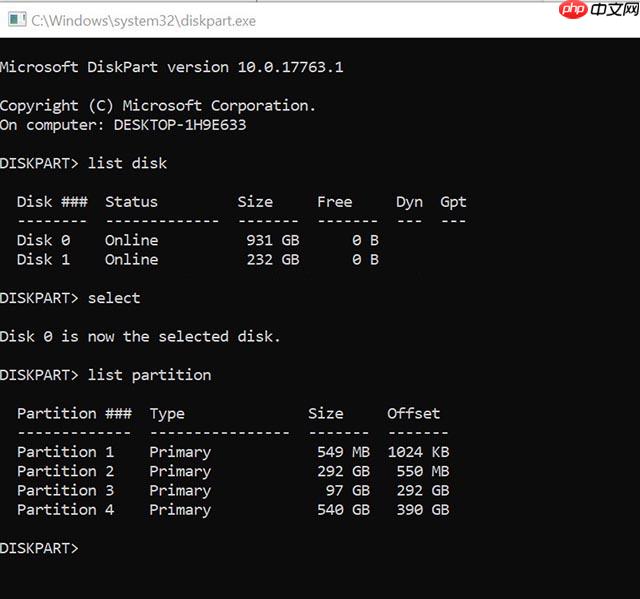Screen dimensions: 640x599
Task: Click the Microsoft DiskPart version line
Action: pos(172,67)
